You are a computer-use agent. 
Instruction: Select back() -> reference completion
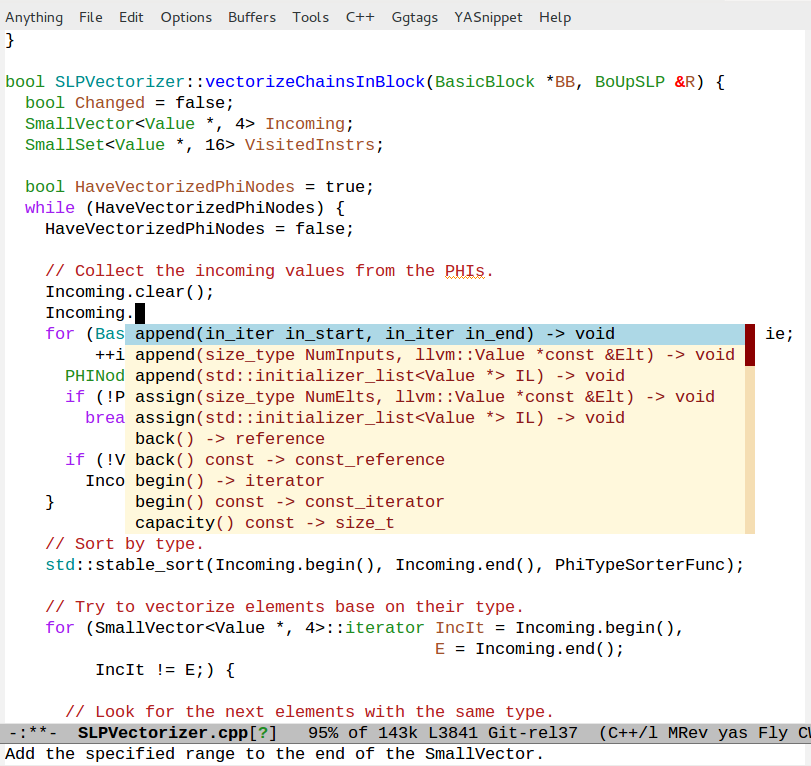(435, 439)
